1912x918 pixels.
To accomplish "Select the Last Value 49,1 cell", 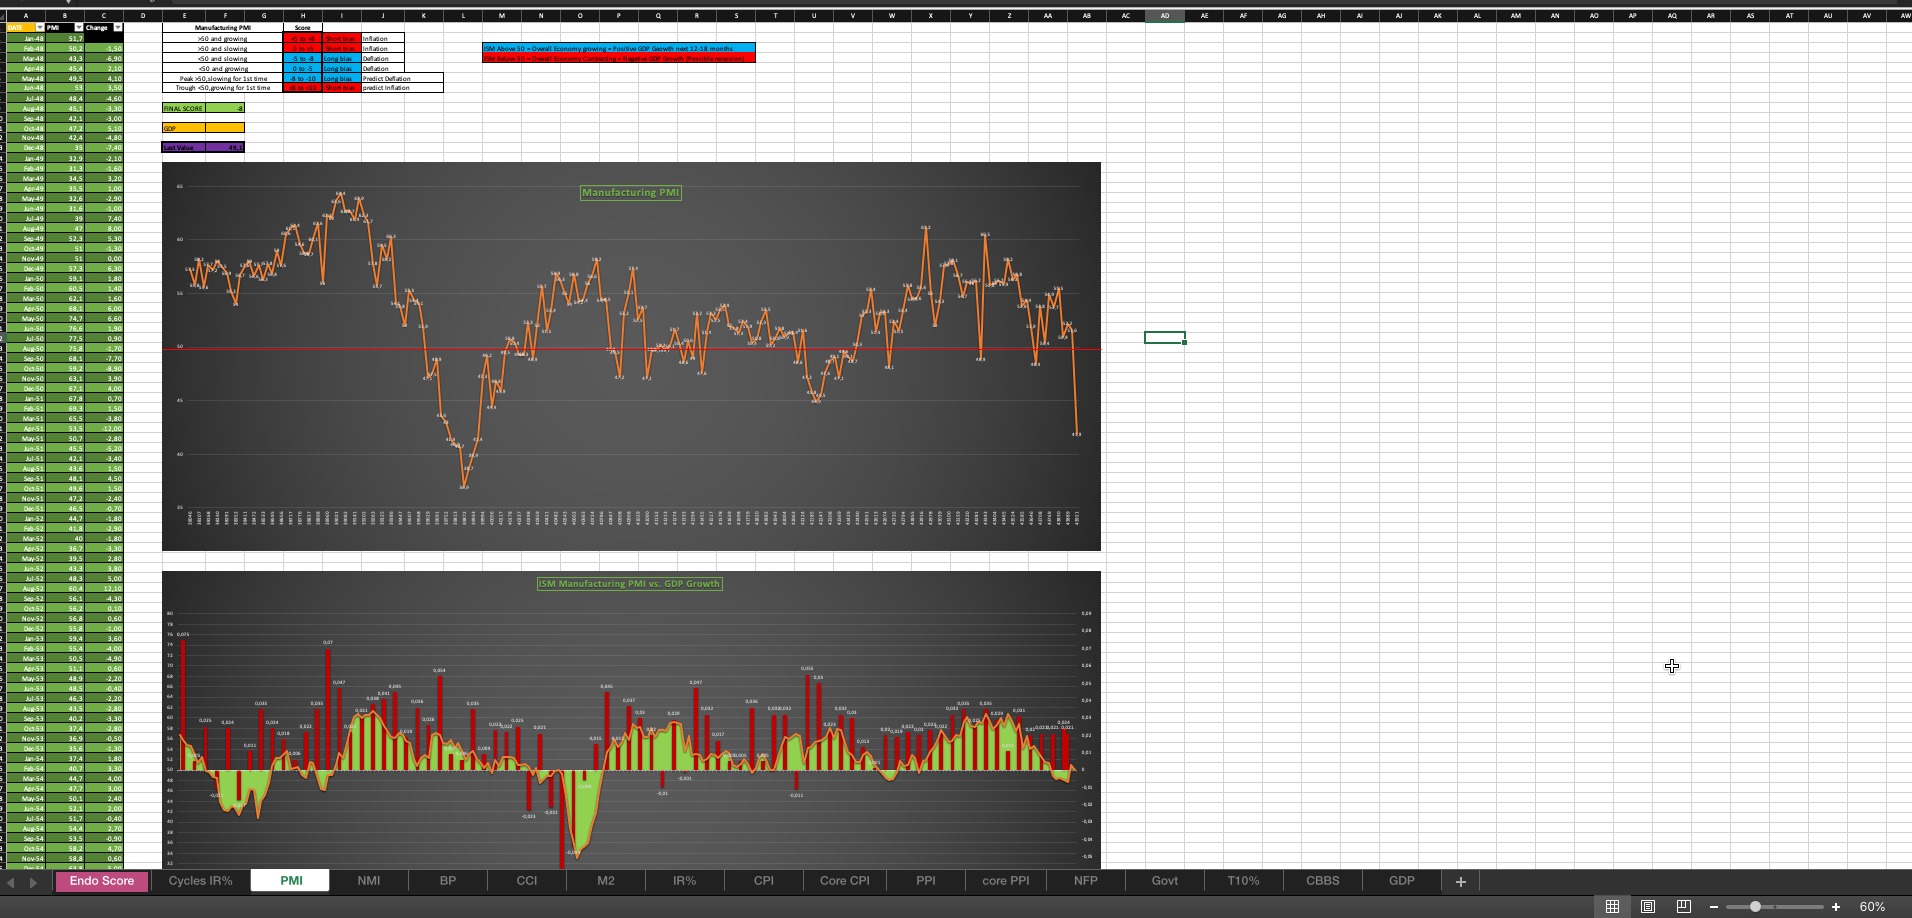I will coord(225,148).
